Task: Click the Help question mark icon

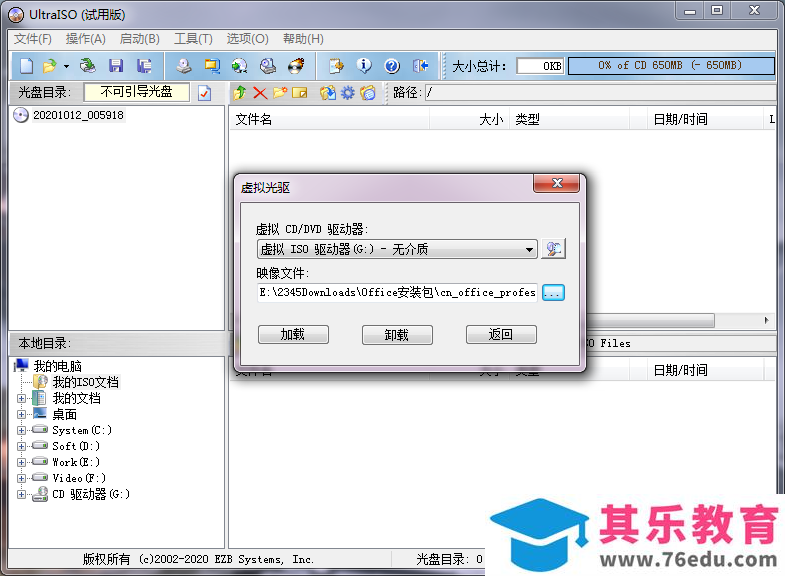Action: (x=392, y=66)
